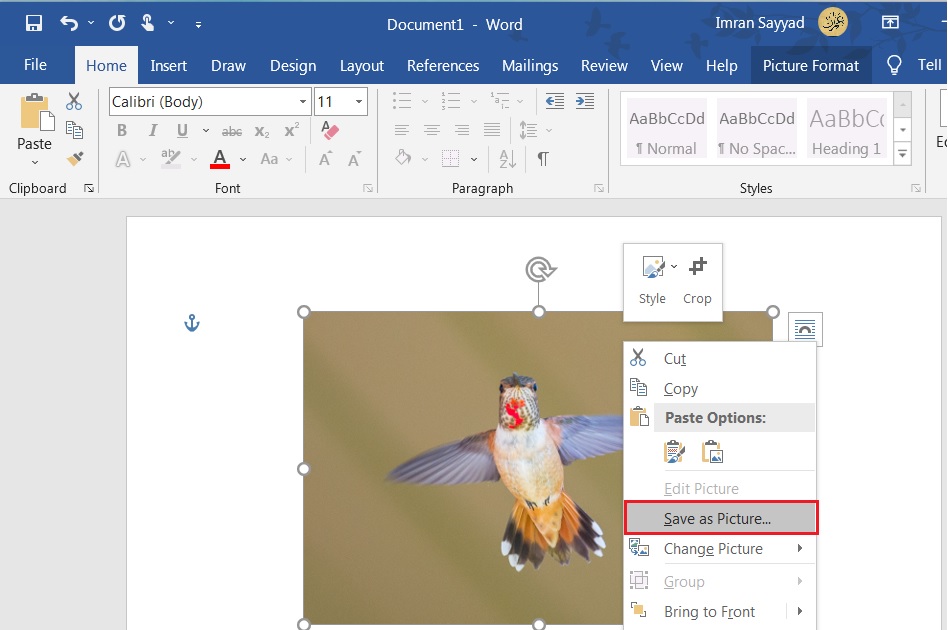
Task: Click the Sort icon in Paragraph group
Action: pos(507,159)
